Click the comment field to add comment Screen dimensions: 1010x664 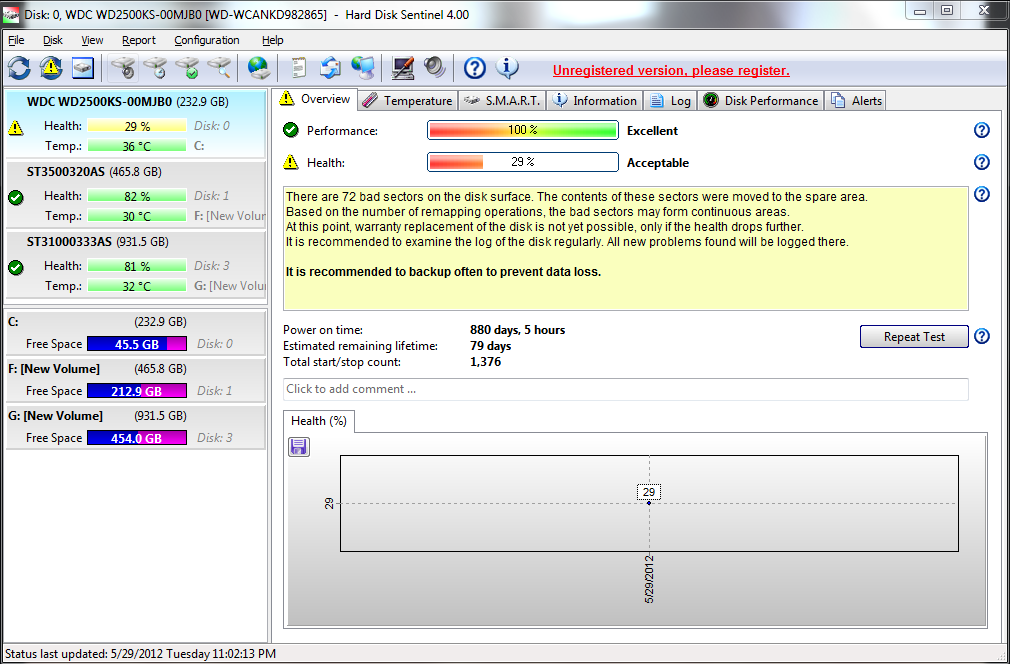coord(625,389)
